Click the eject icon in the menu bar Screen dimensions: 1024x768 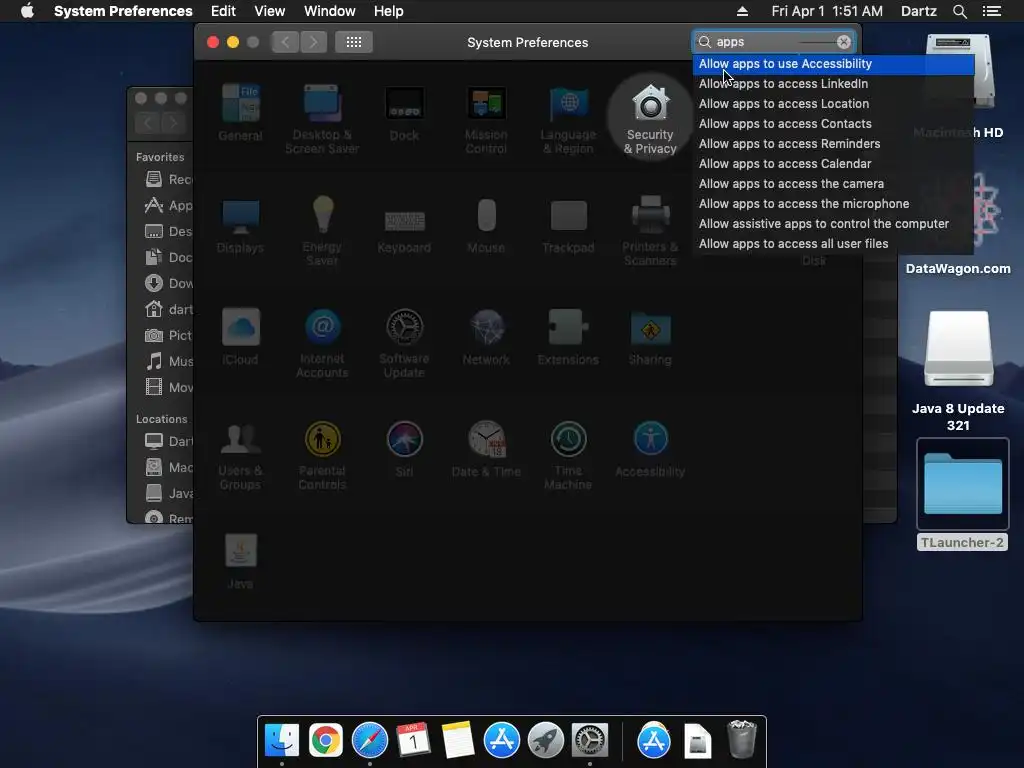click(x=742, y=11)
